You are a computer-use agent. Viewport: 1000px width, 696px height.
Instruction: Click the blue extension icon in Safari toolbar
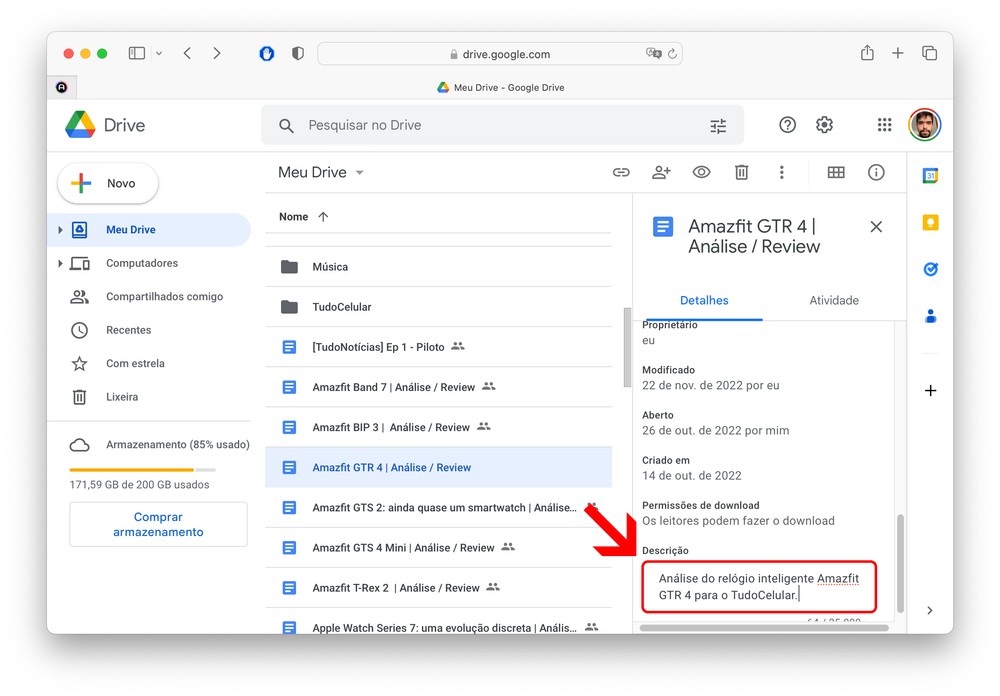coord(267,54)
